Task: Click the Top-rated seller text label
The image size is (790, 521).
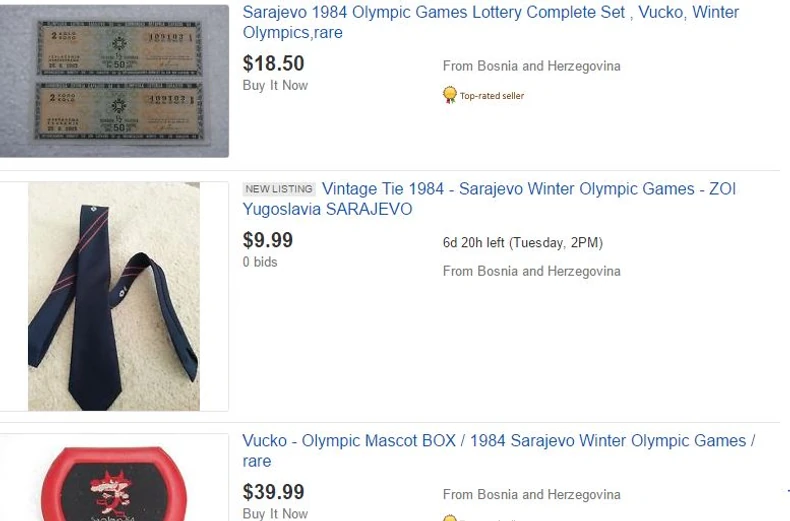Action: click(492, 96)
